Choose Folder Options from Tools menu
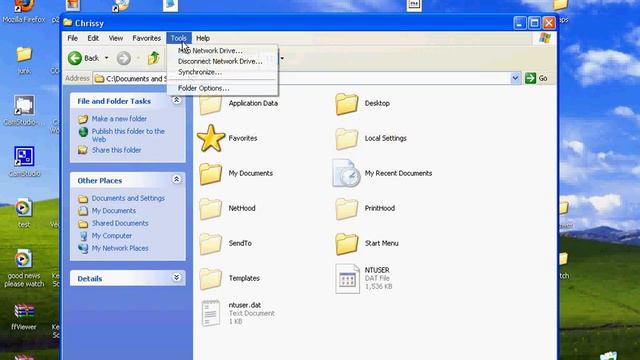Viewport: 640px width, 360px height. click(222, 88)
